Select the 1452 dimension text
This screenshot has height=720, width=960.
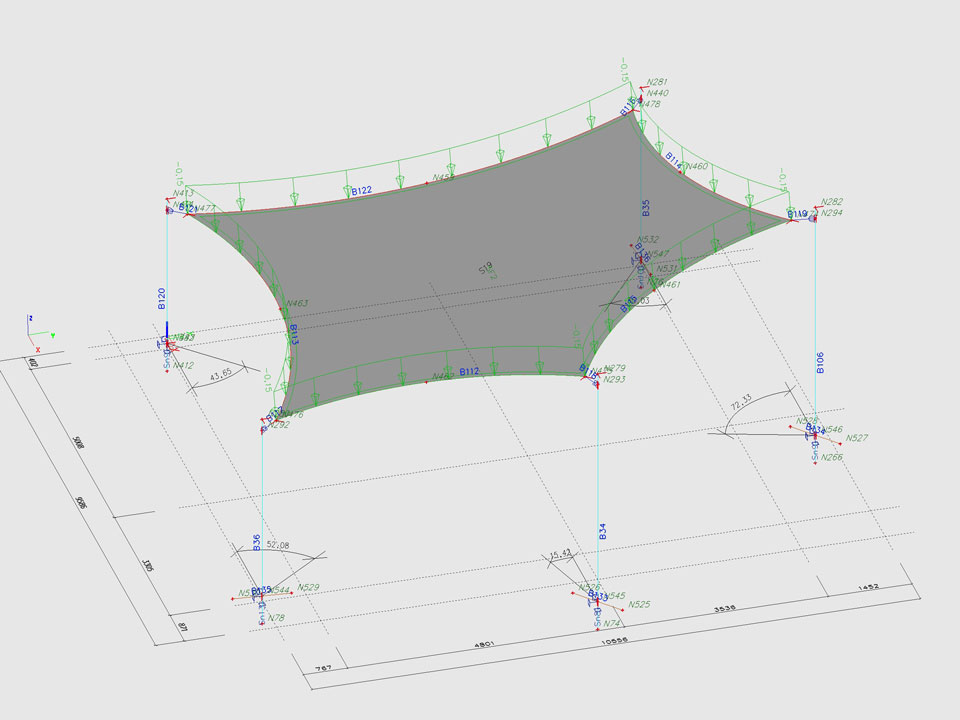(x=865, y=588)
